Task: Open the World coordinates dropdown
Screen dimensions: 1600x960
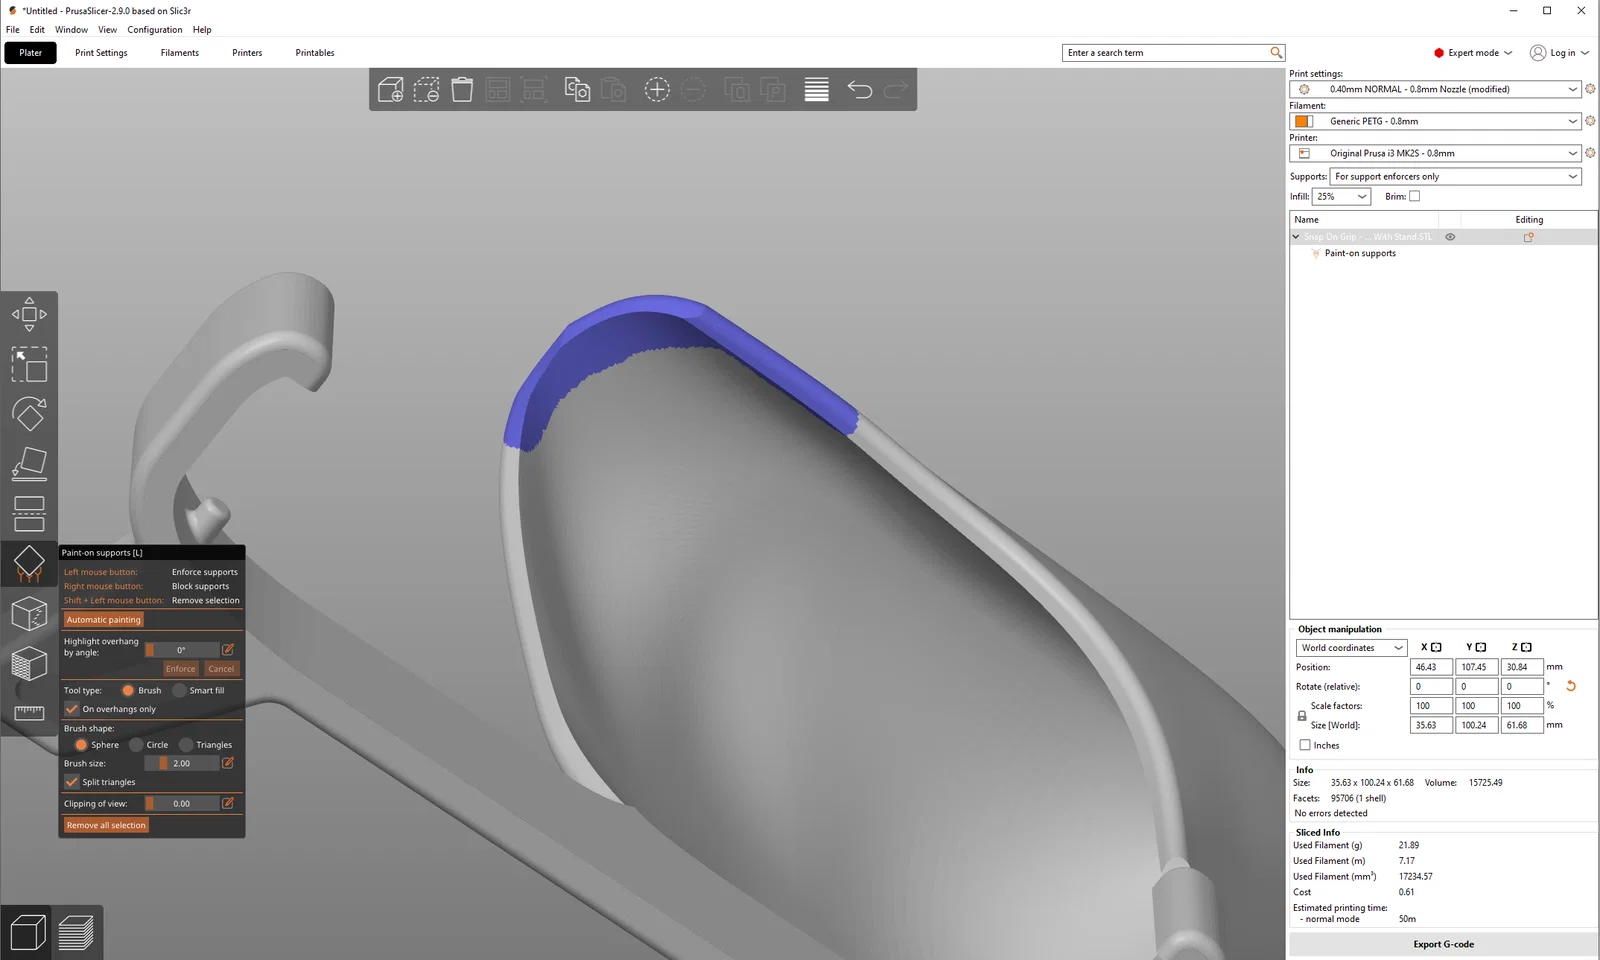Action: [x=1352, y=648]
